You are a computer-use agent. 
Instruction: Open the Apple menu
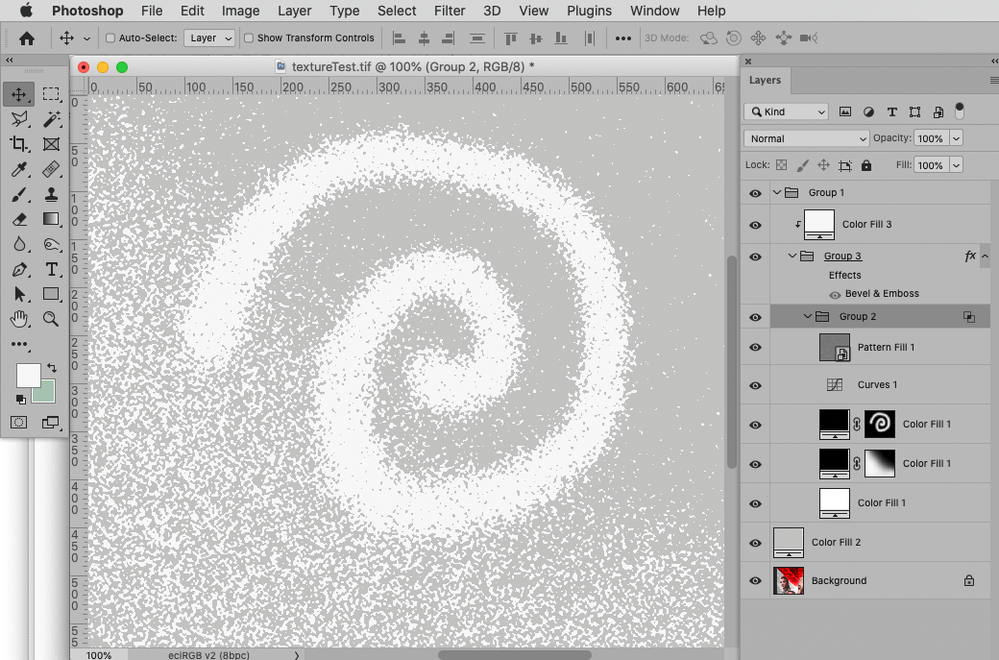(26, 10)
